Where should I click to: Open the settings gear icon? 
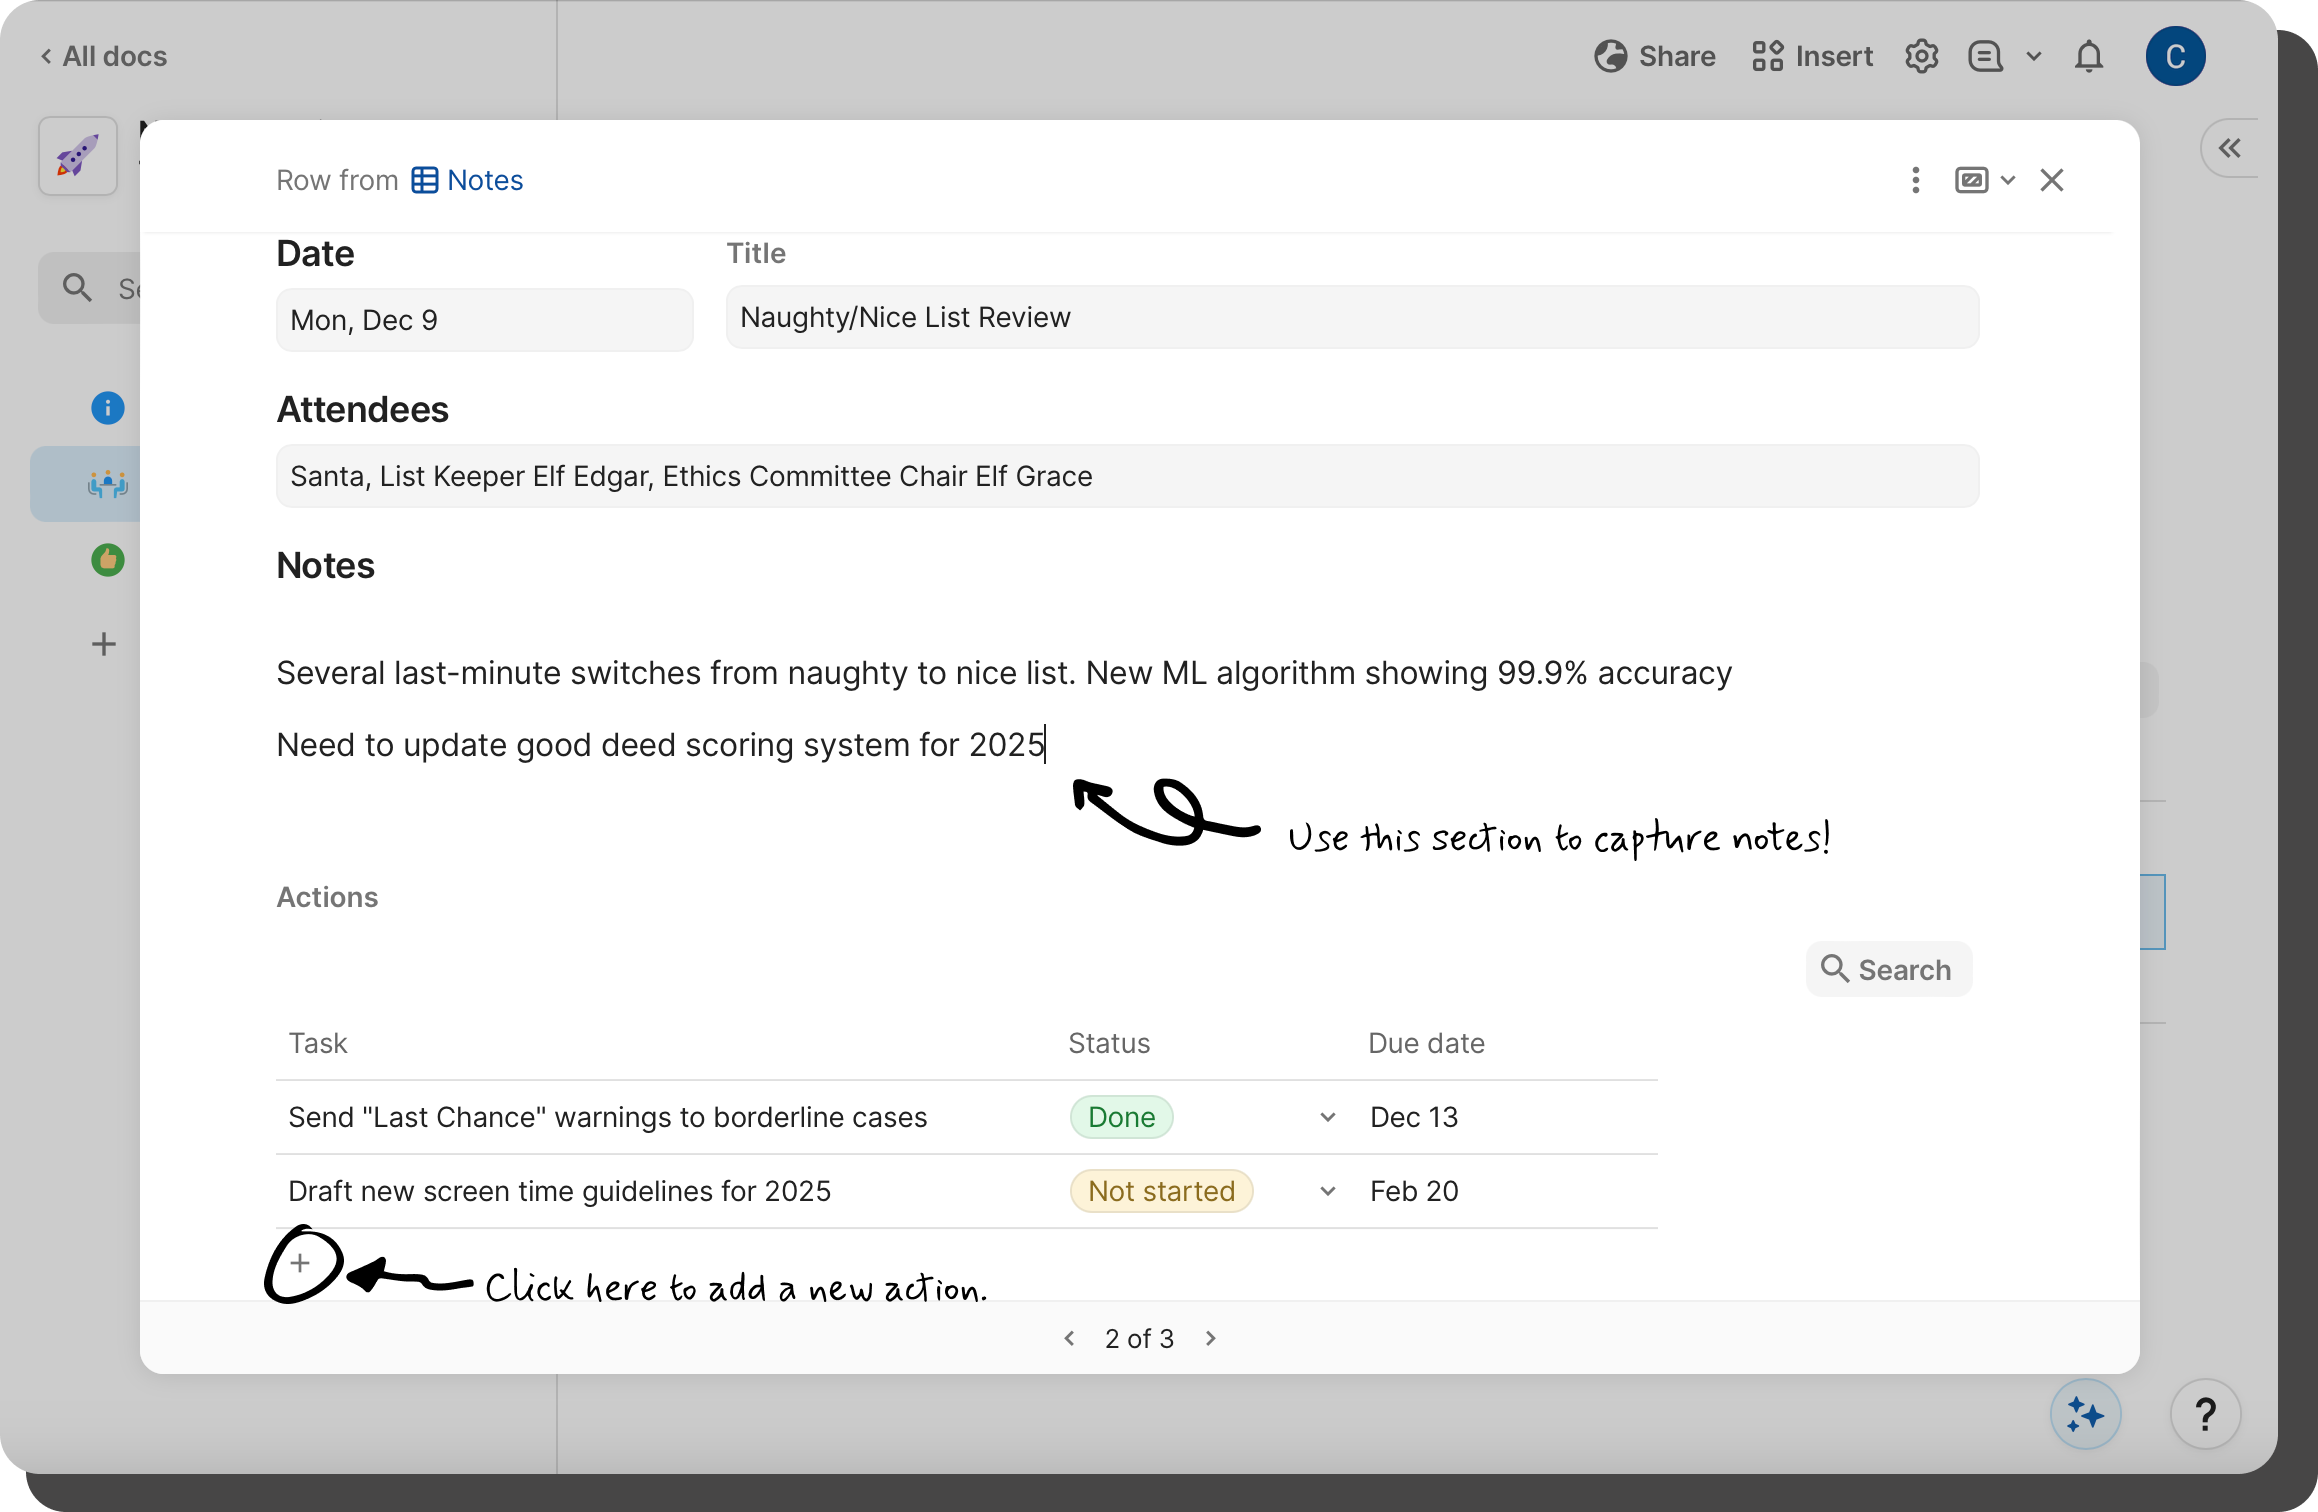[1921, 56]
